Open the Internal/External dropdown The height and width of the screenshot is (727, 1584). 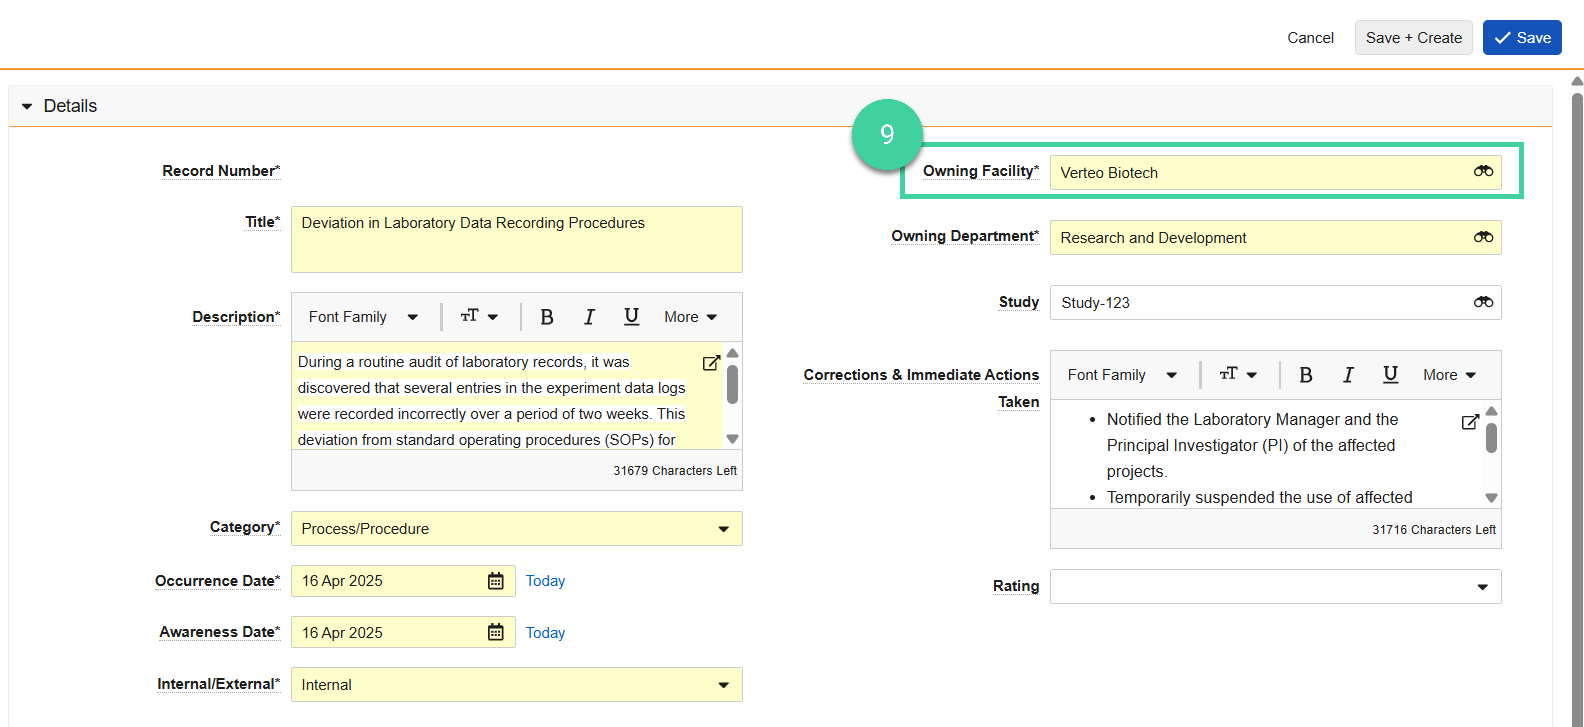pyautogui.click(x=517, y=685)
